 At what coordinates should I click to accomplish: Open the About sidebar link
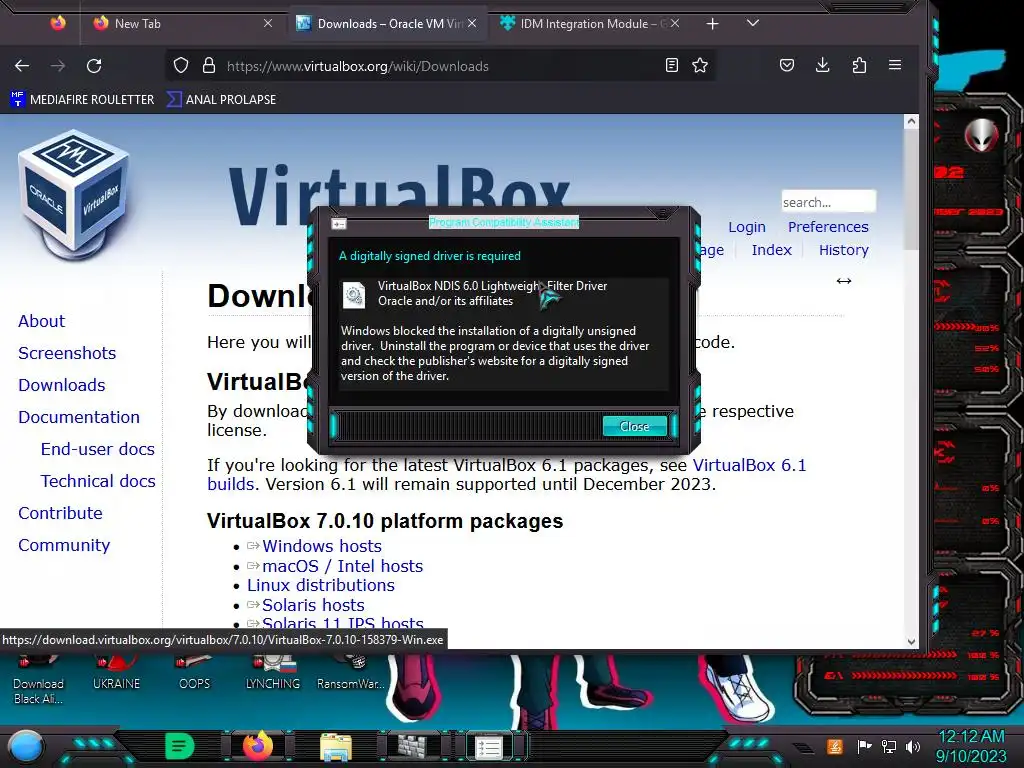(42, 321)
